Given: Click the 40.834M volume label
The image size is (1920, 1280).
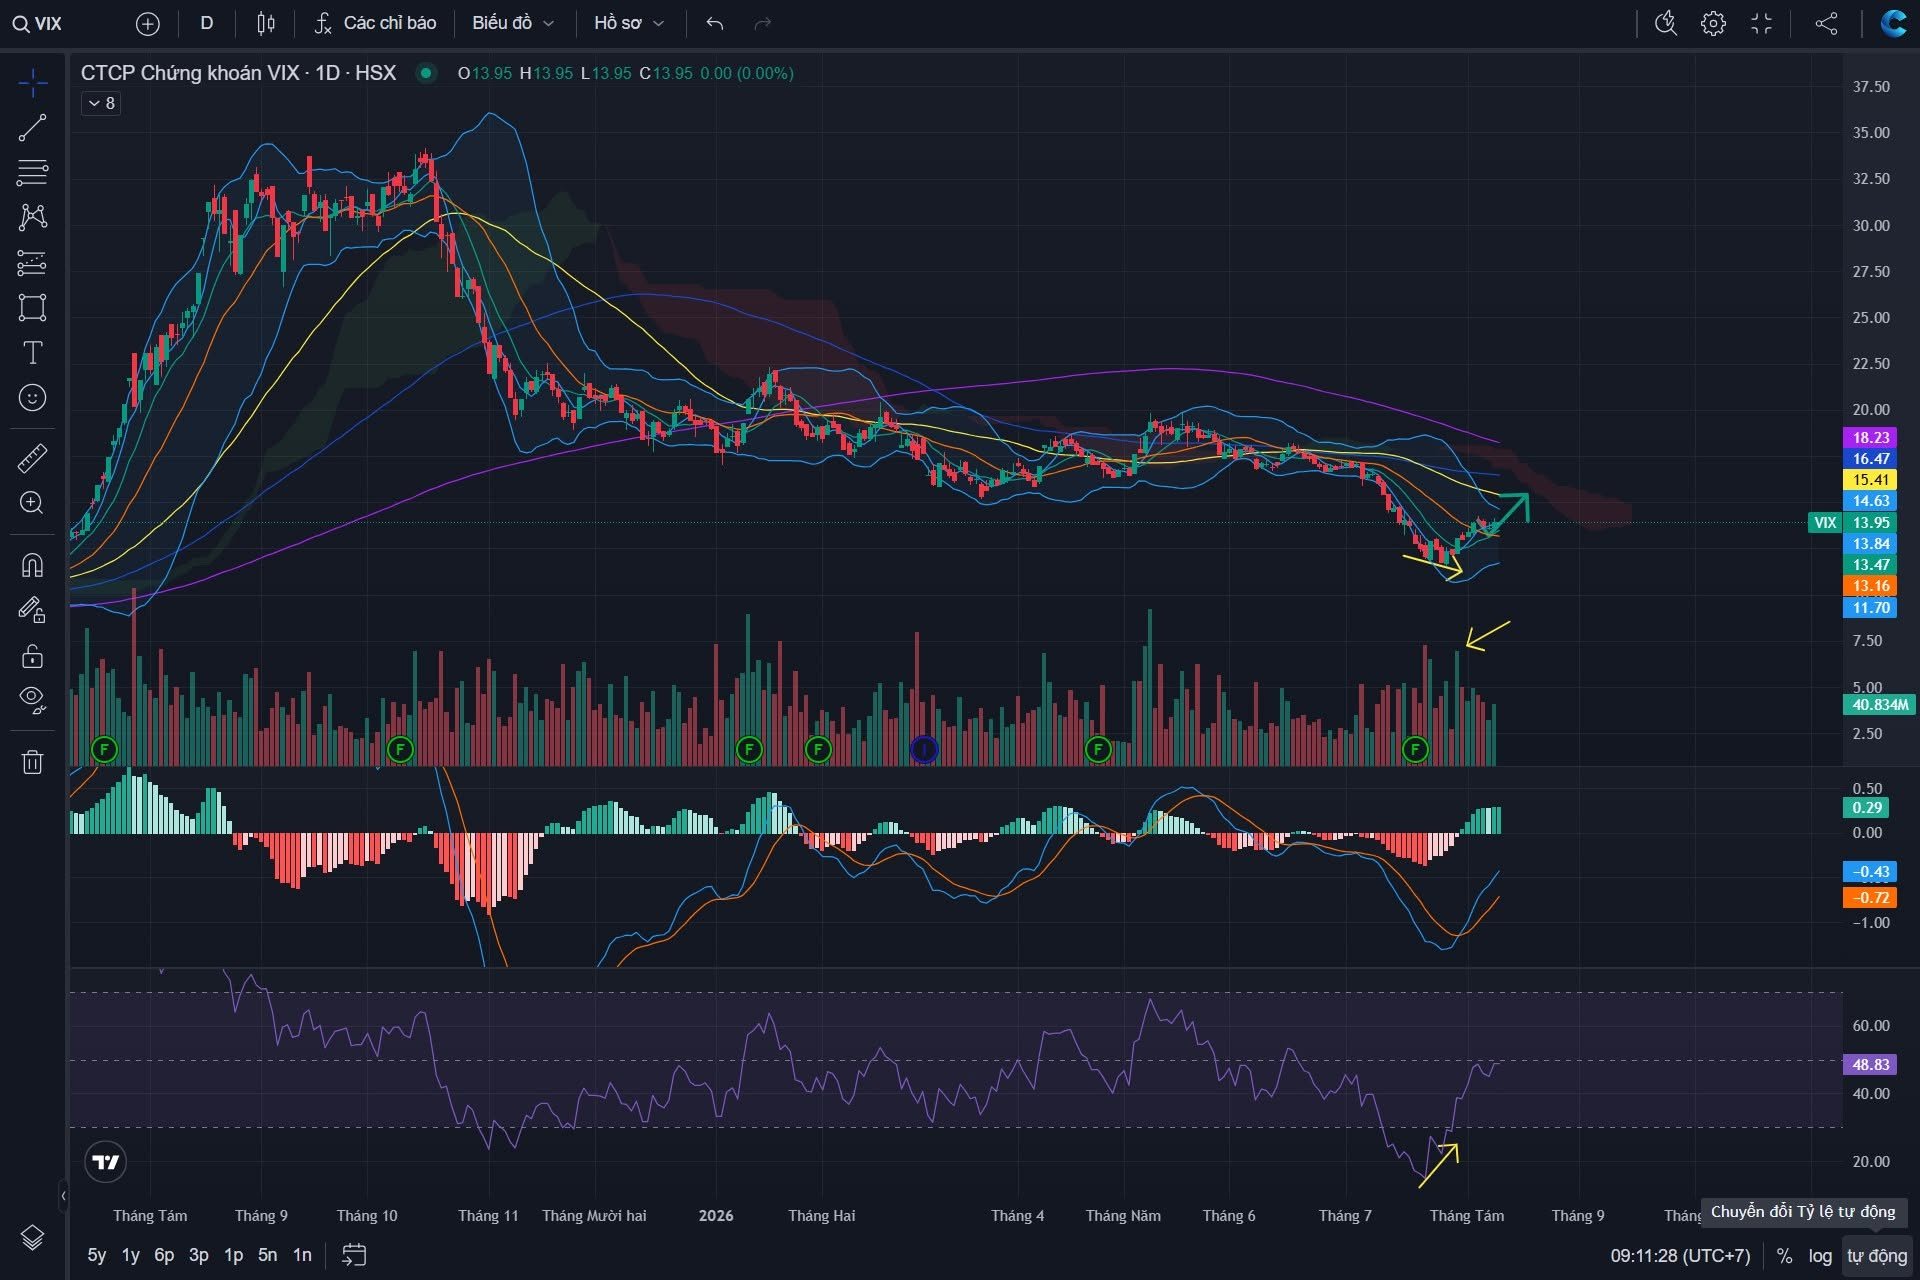Looking at the screenshot, I should [x=1880, y=705].
